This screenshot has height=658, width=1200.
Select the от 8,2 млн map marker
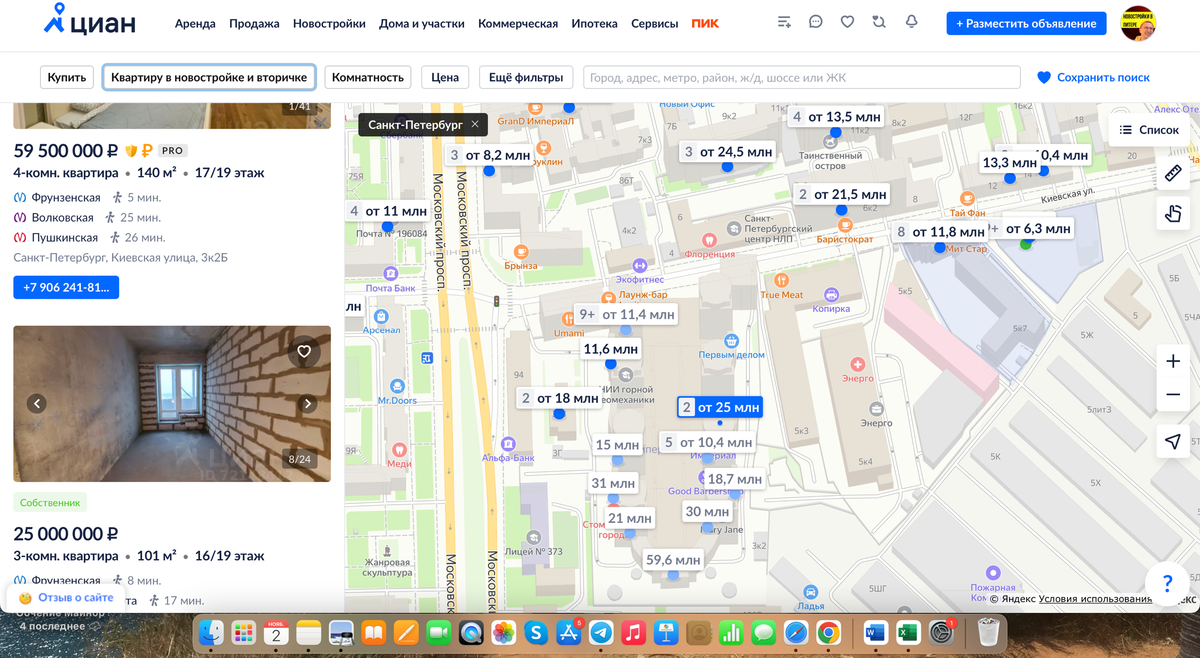tap(490, 155)
